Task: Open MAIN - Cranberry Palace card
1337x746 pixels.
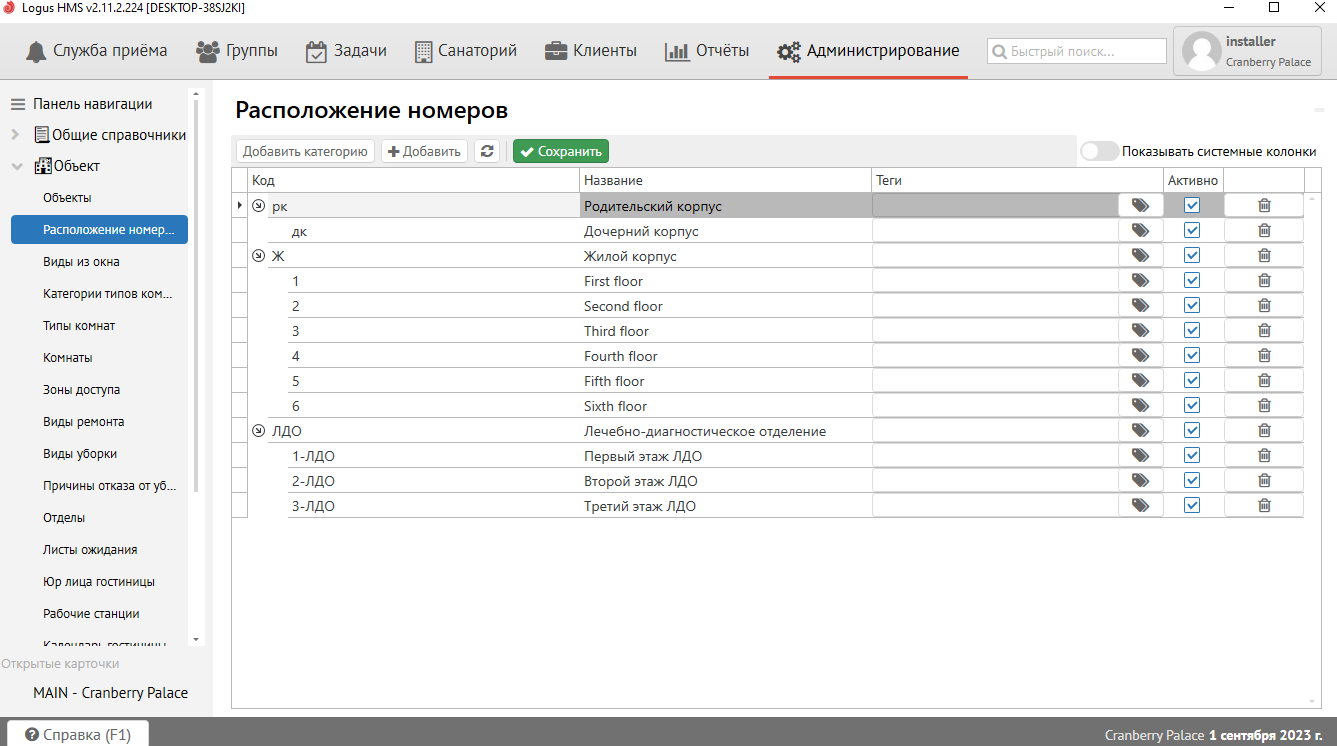Action: pyautogui.click(x=110, y=693)
